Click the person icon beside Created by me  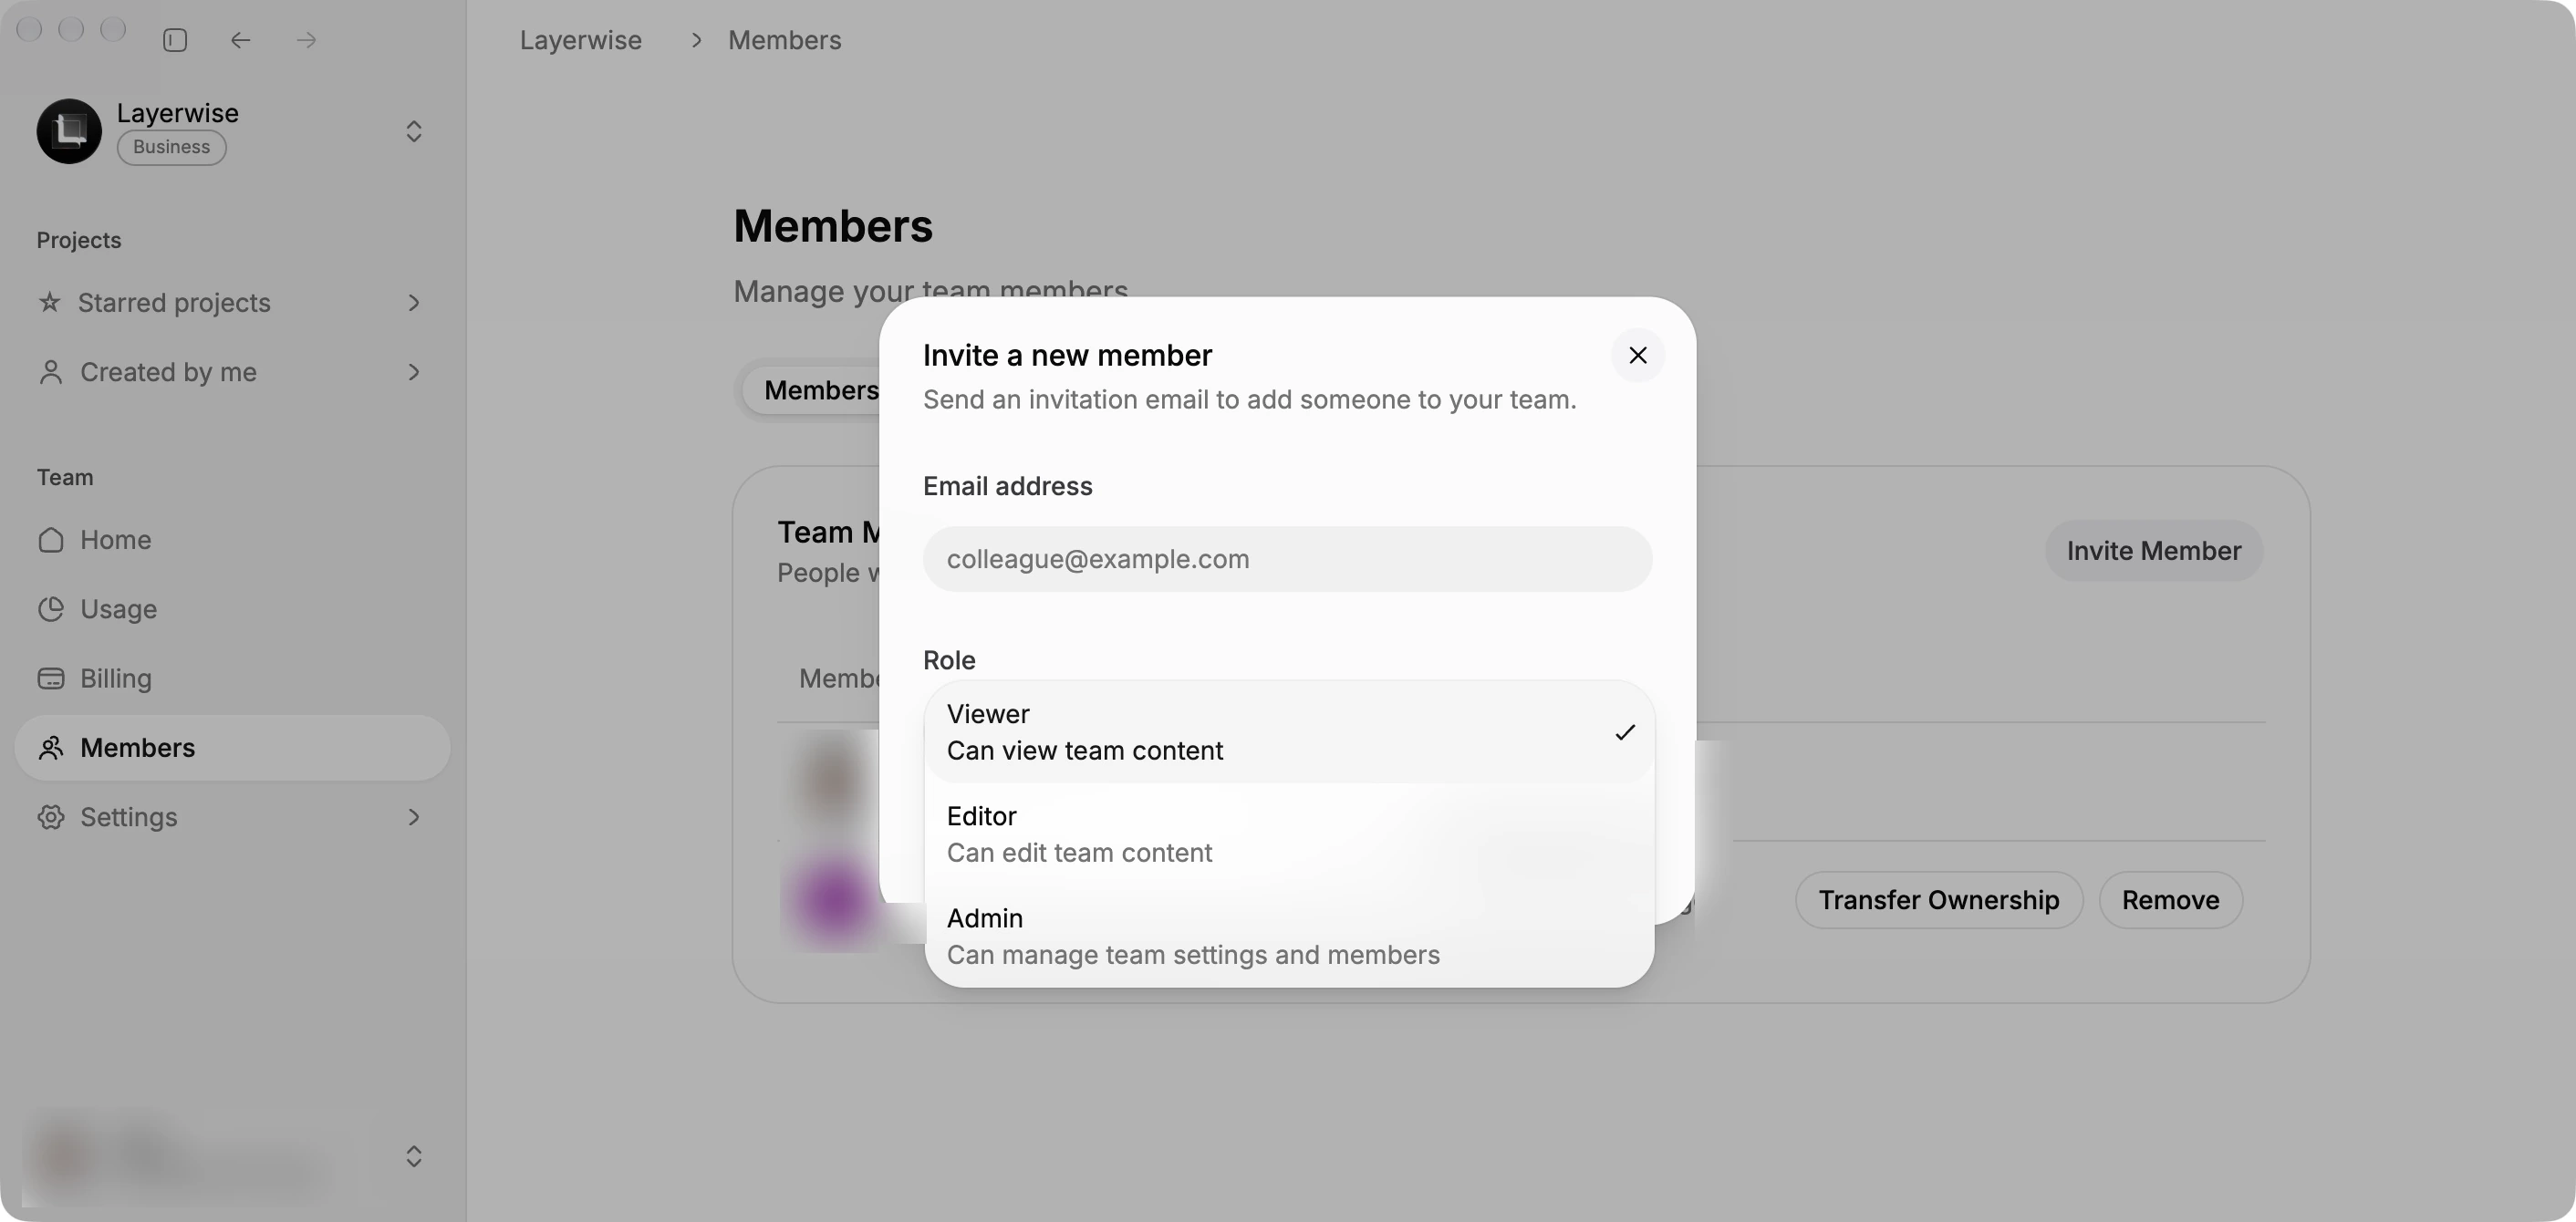click(x=50, y=372)
